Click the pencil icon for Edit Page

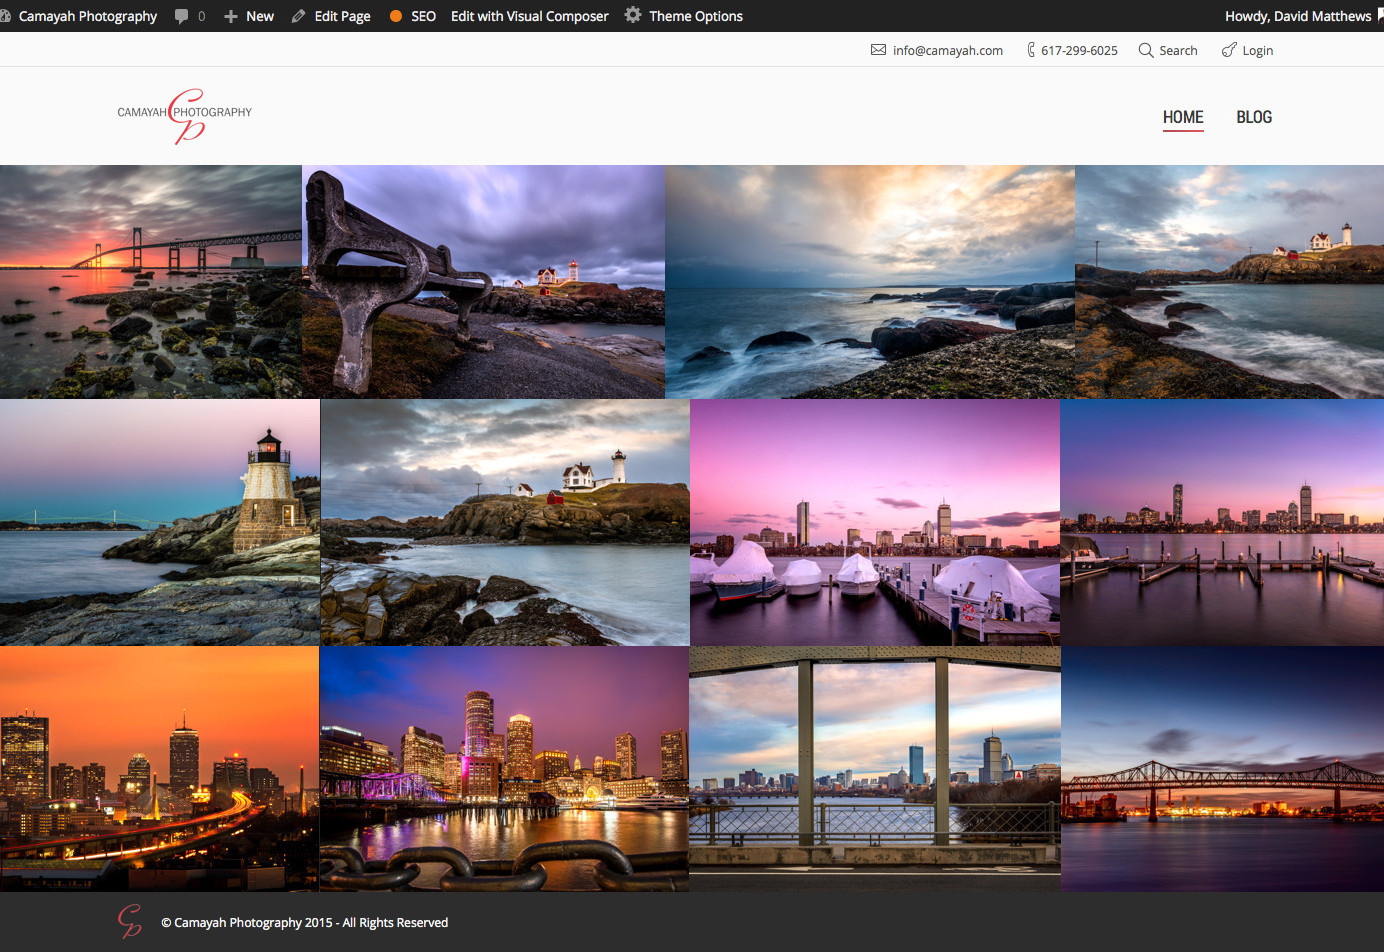click(x=299, y=16)
